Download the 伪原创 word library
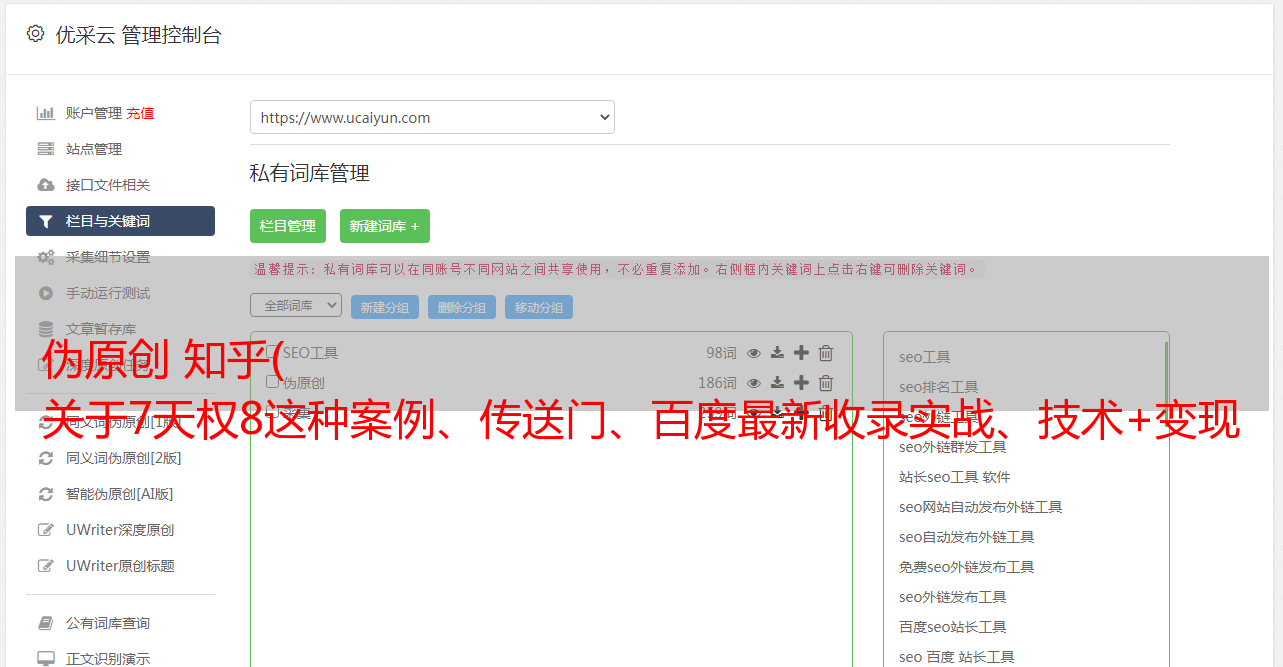This screenshot has height=667, width=1283. pos(777,383)
